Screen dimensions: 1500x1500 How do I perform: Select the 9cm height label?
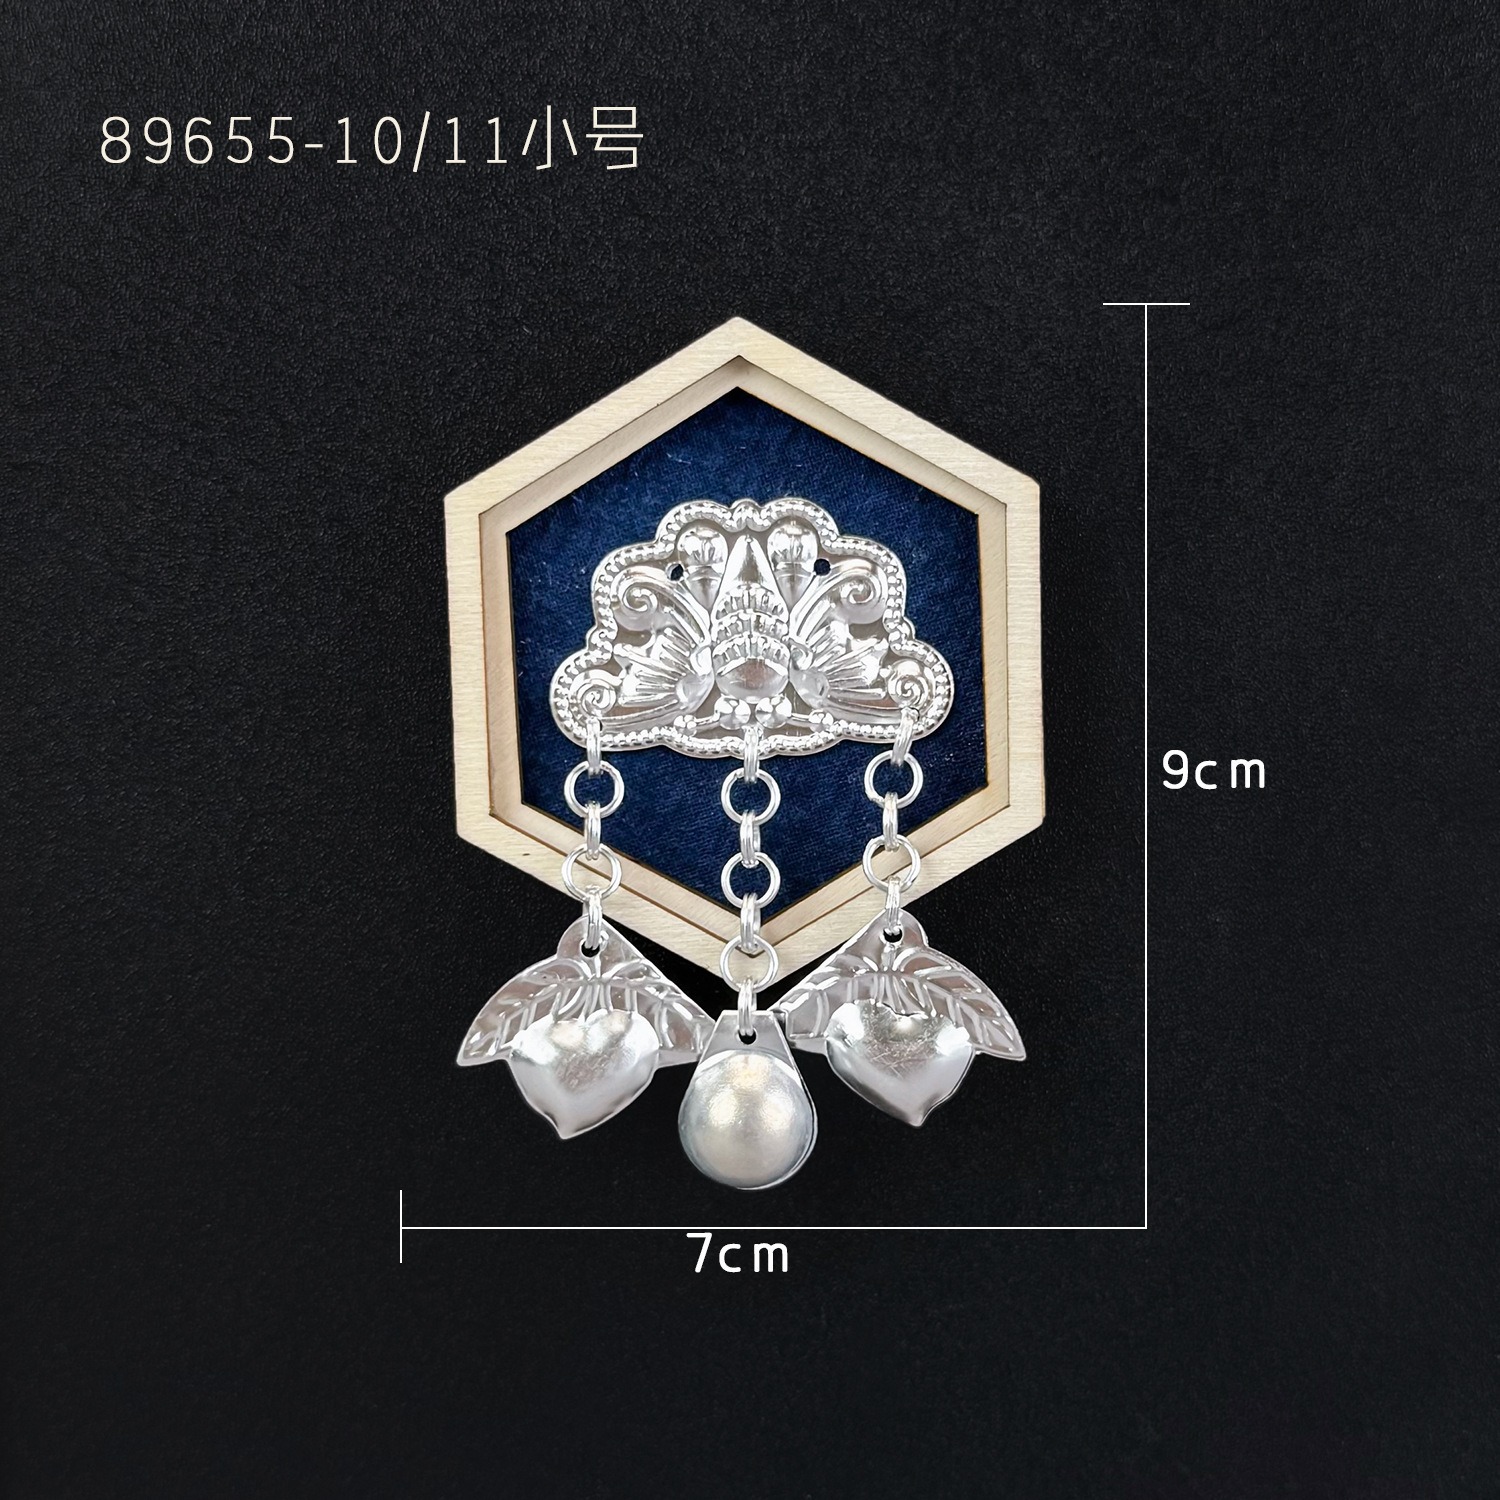(1214, 771)
